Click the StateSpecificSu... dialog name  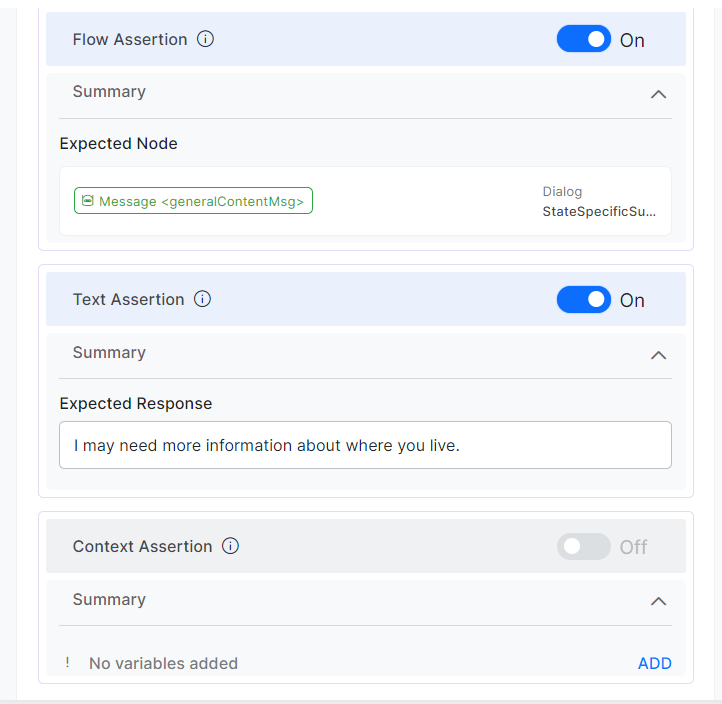click(600, 211)
